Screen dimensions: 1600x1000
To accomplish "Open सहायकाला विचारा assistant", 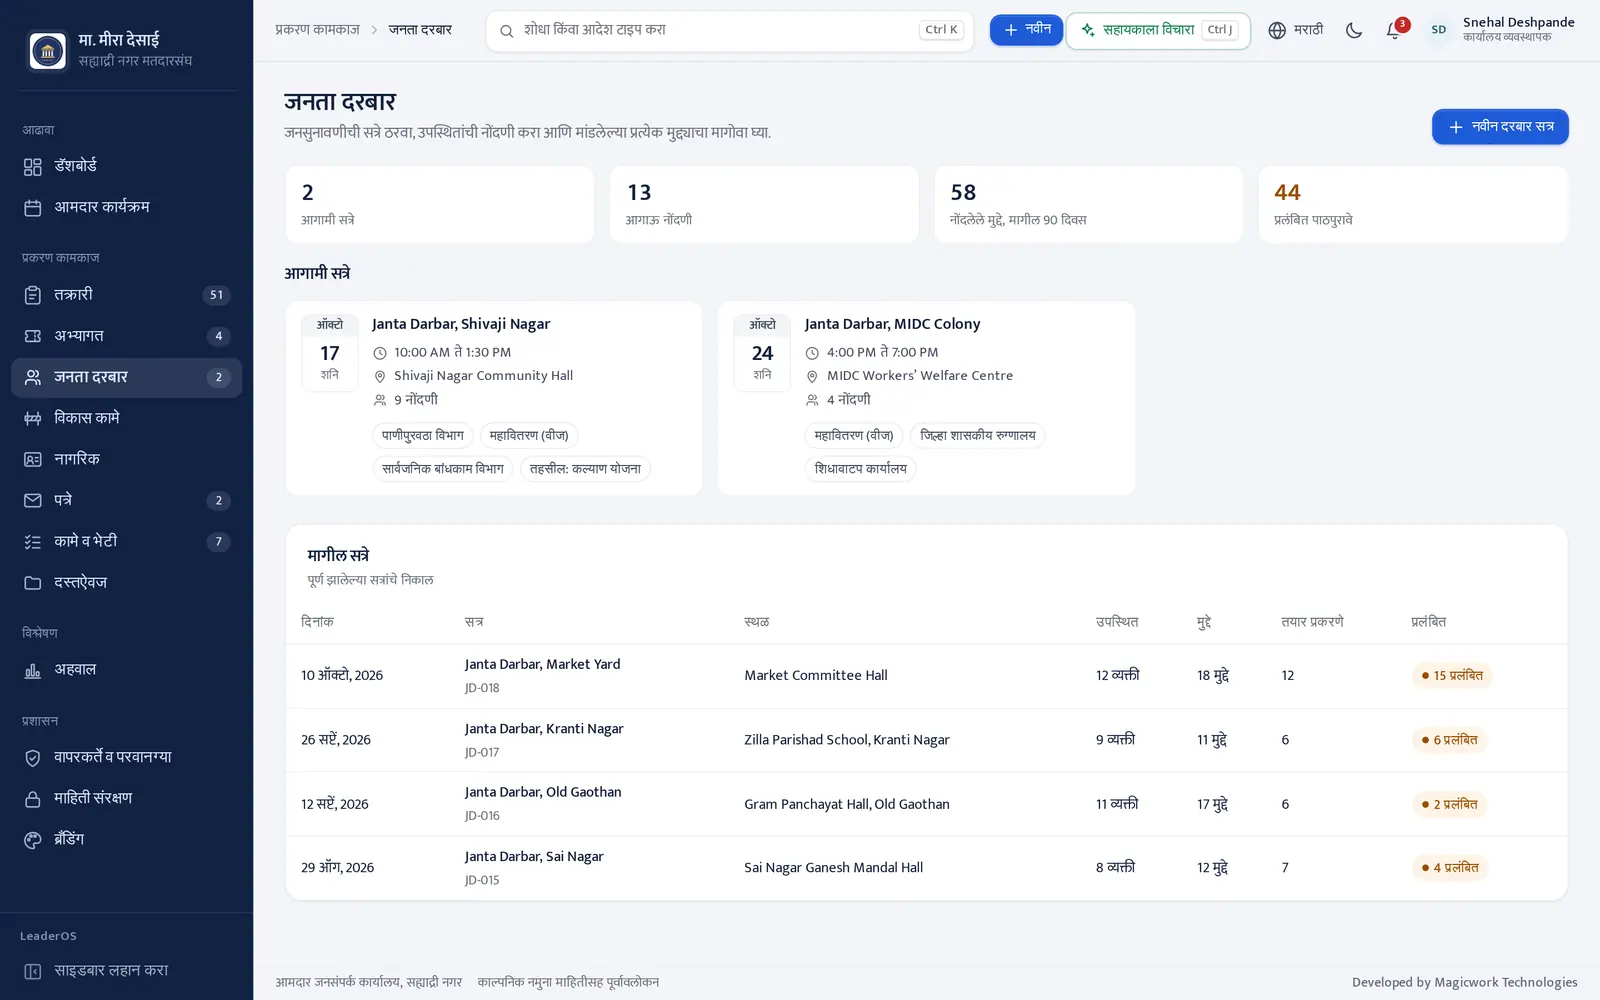I will pos(1158,30).
